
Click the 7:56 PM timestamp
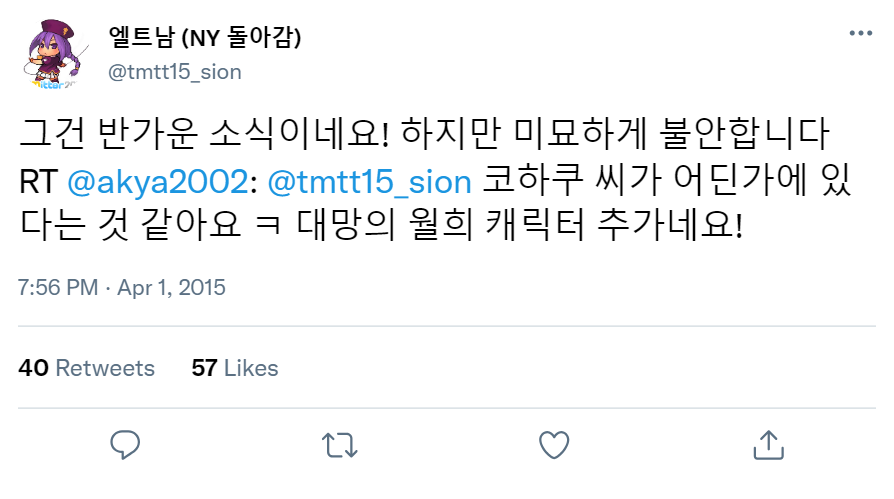click(58, 287)
